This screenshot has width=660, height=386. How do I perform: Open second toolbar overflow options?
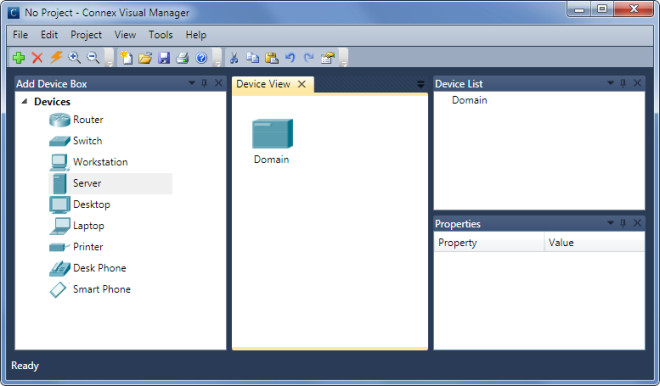pyautogui.click(x=217, y=58)
